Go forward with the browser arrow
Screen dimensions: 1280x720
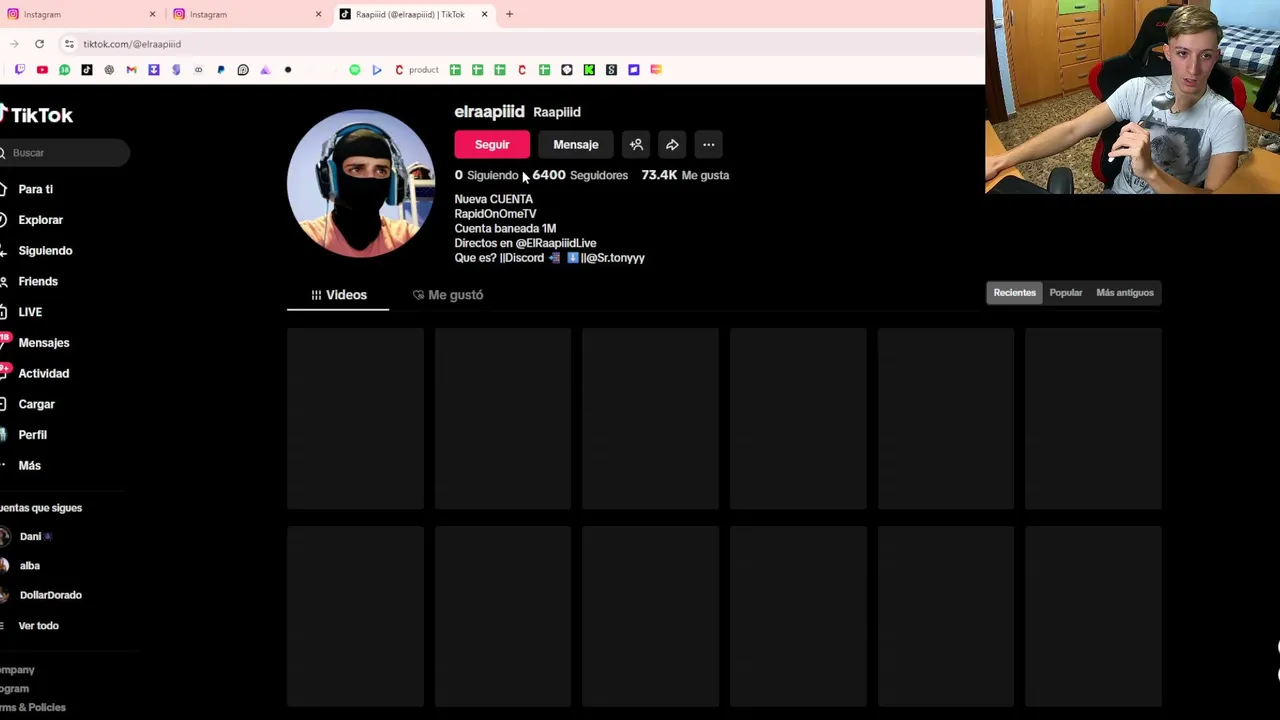13,44
